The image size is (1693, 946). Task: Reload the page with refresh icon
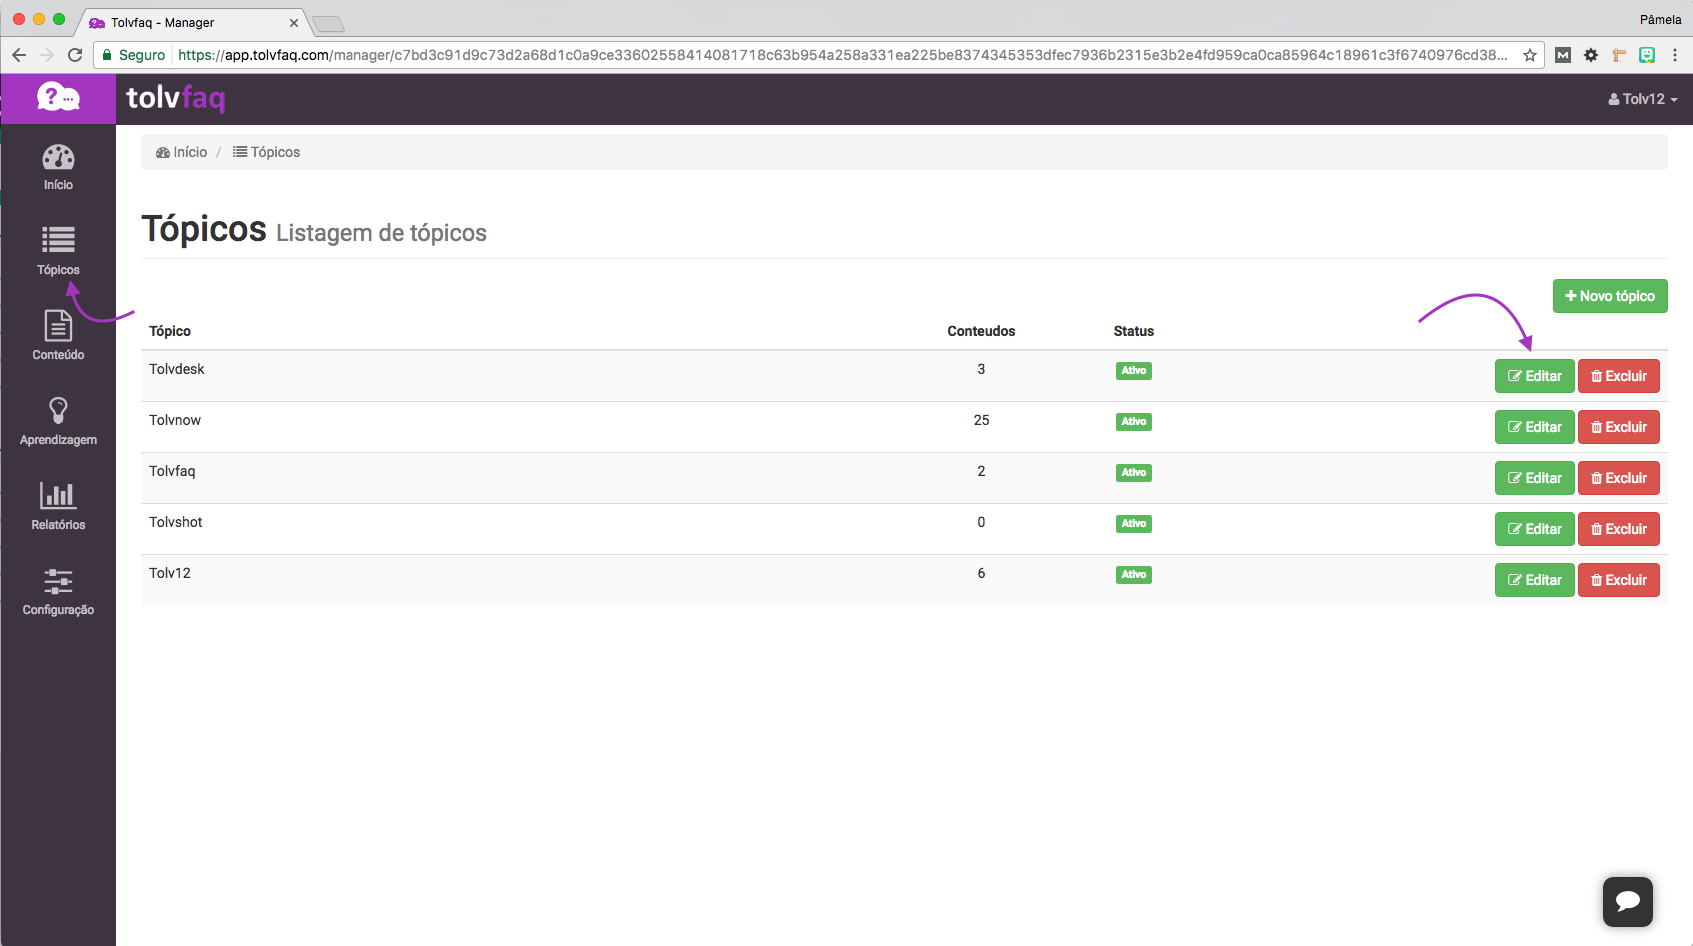pos(75,55)
